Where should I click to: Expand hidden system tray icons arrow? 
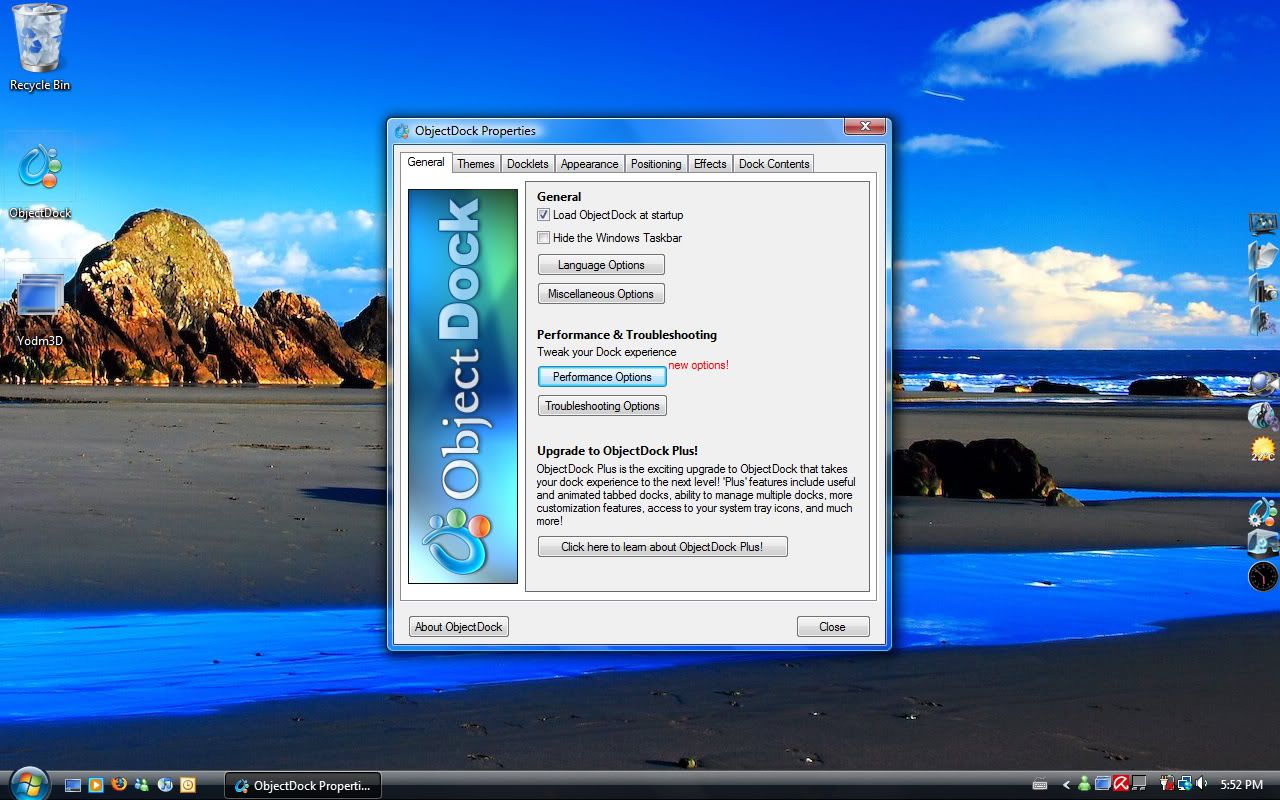point(1066,785)
